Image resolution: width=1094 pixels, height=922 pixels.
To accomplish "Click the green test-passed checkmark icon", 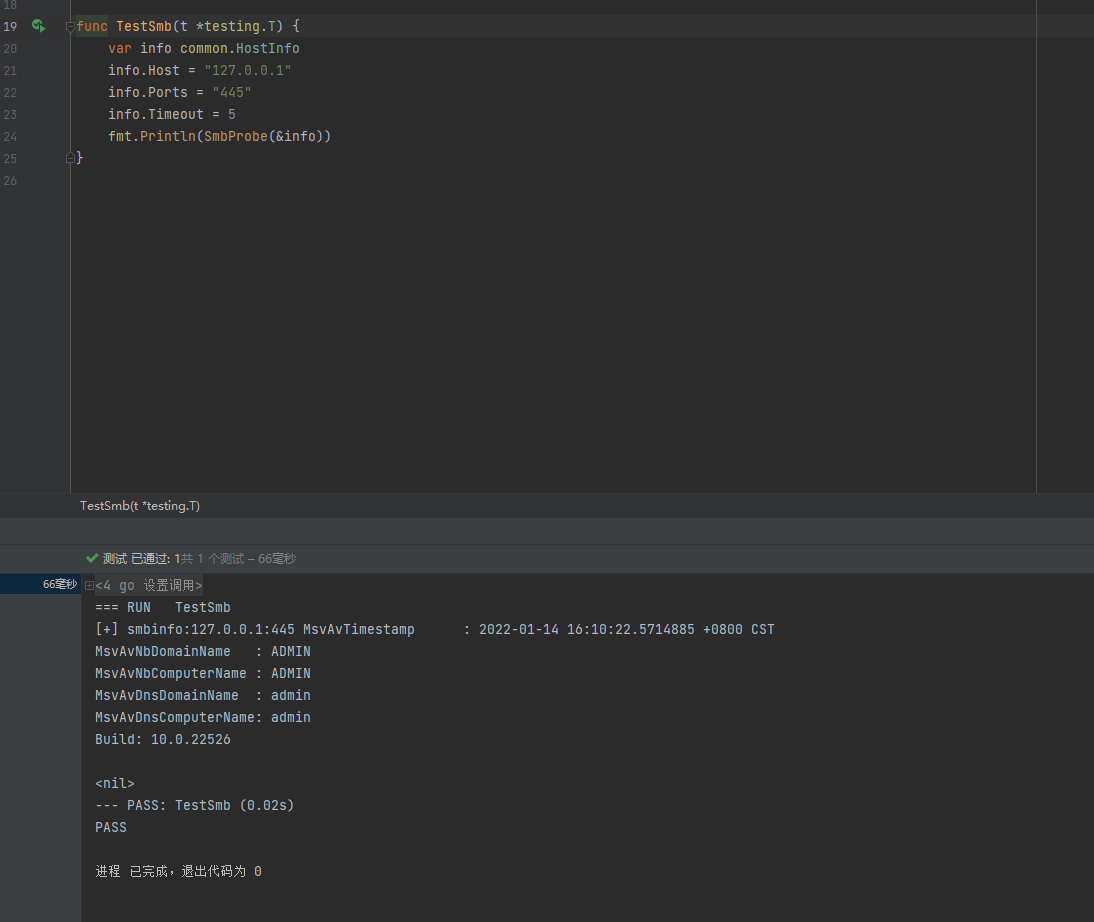I will (x=93, y=558).
